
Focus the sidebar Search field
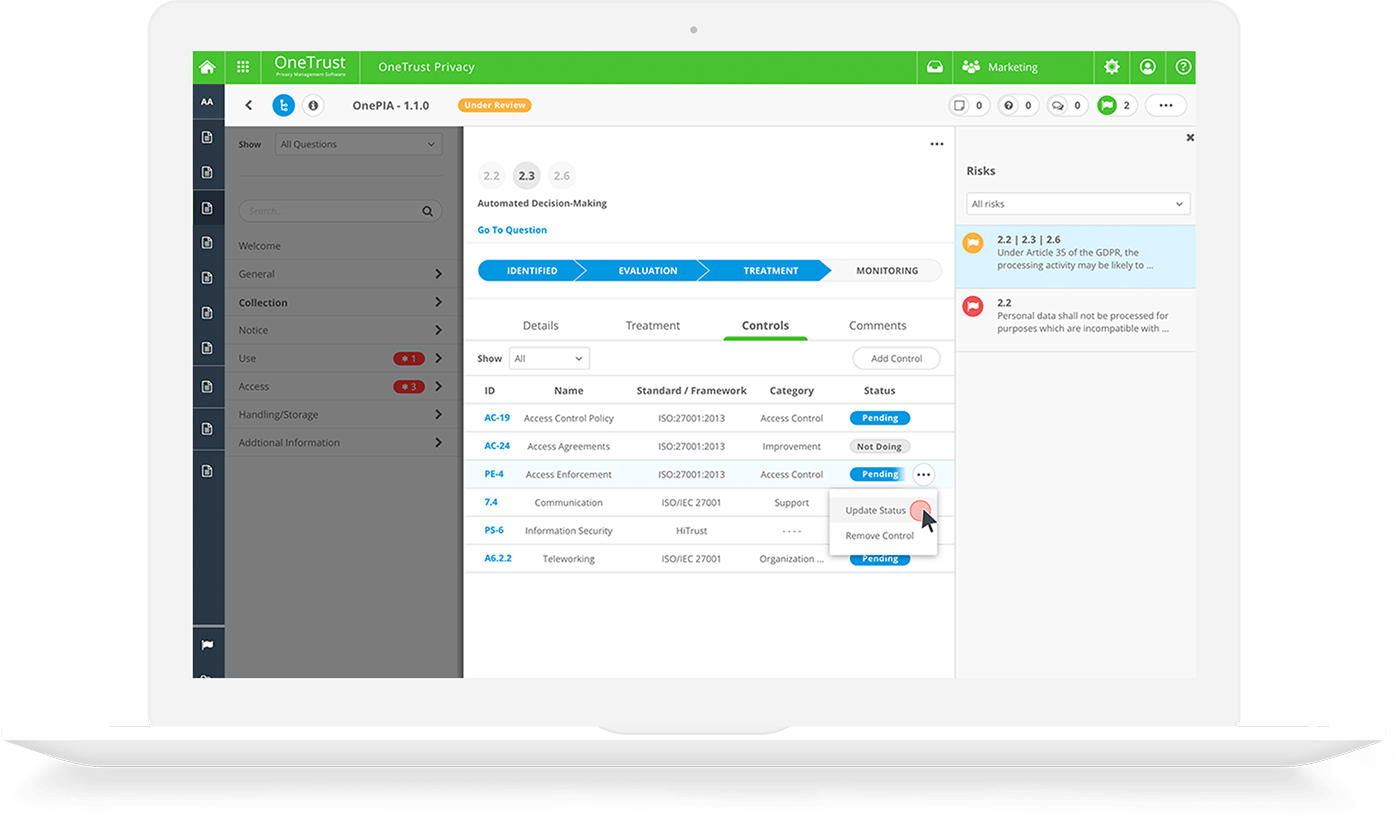click(x=340, y=211)
